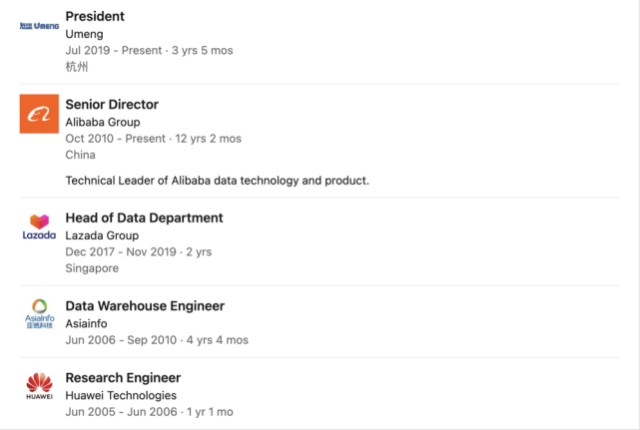
Task: Open the Senior Director position
Action: [x=112, y=104]
